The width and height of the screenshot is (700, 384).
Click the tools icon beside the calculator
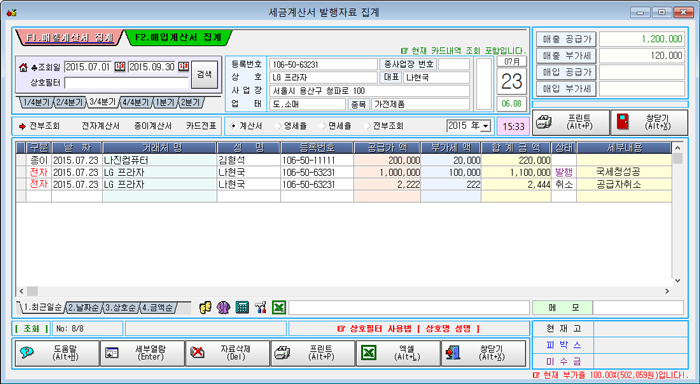(260, 307)
